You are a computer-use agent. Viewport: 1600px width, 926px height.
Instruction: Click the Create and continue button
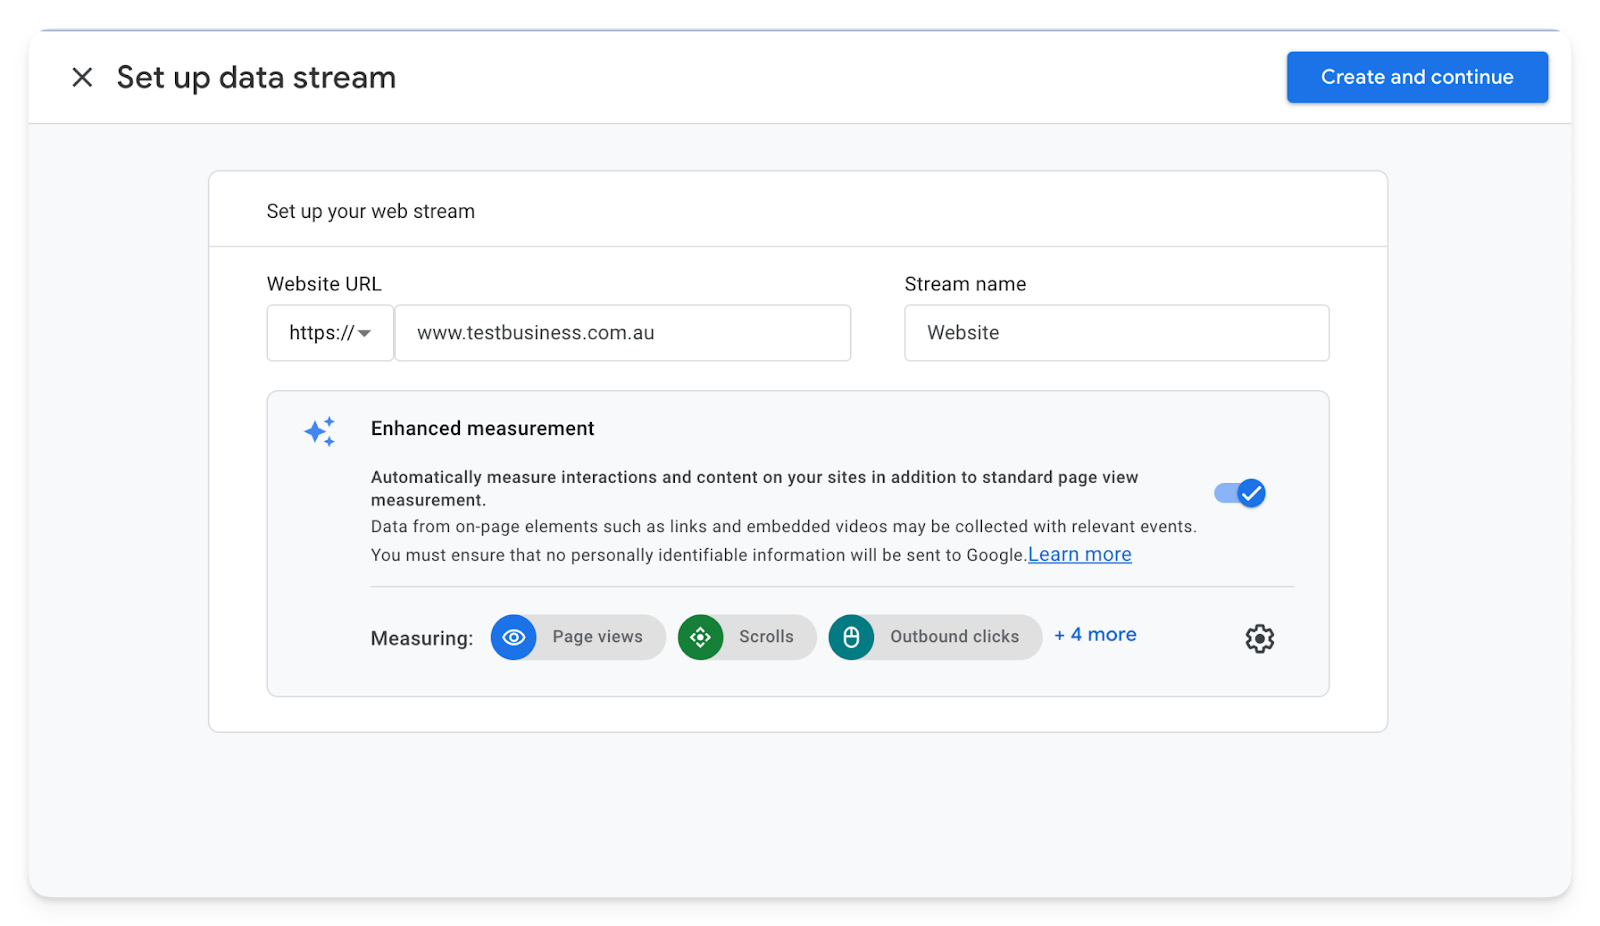1416,77
